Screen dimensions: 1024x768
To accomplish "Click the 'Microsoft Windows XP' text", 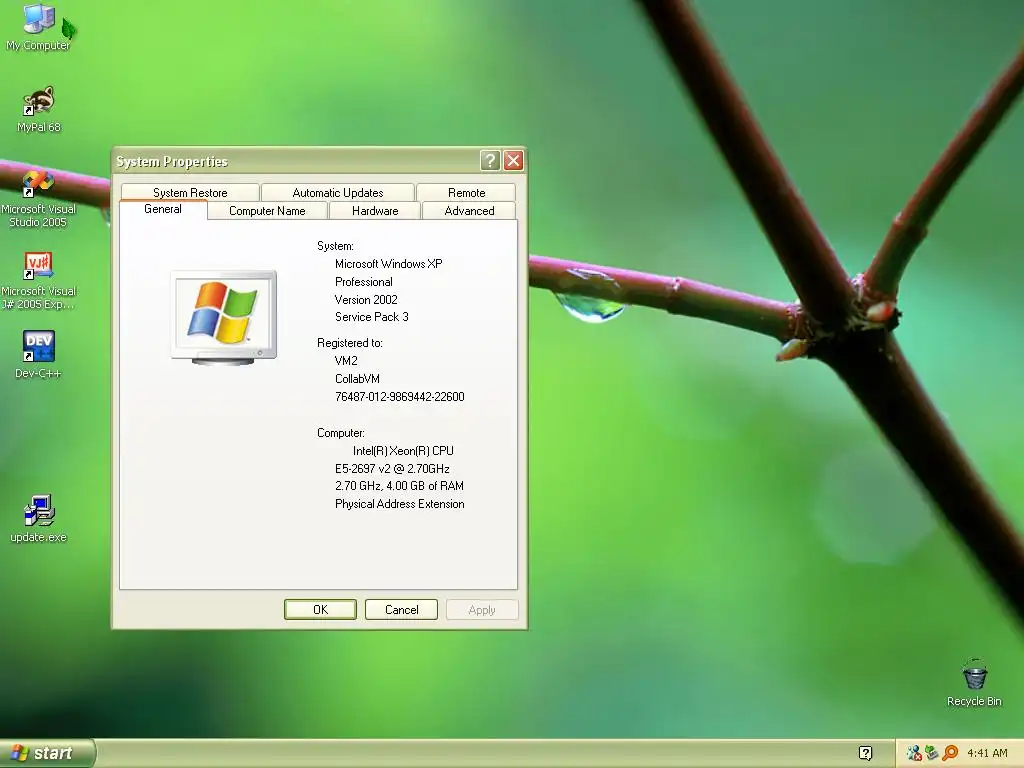I will pos(389,264).
